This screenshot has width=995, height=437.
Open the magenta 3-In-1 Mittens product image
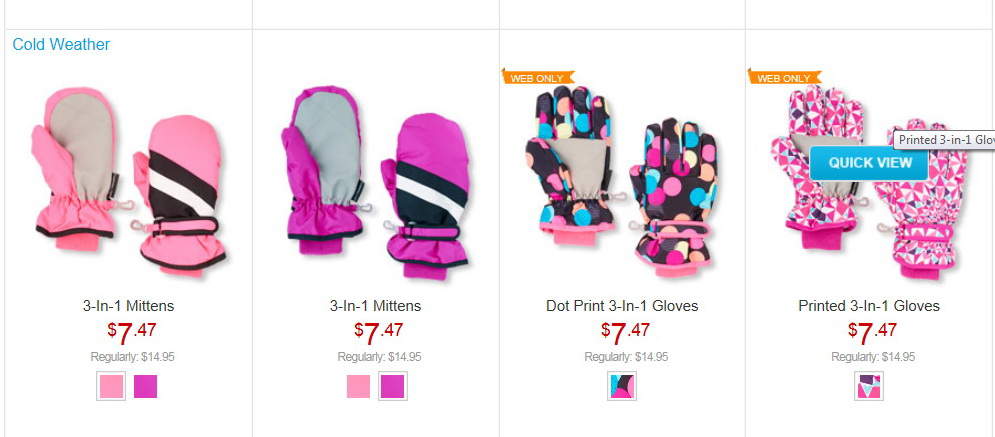point(376,181)
